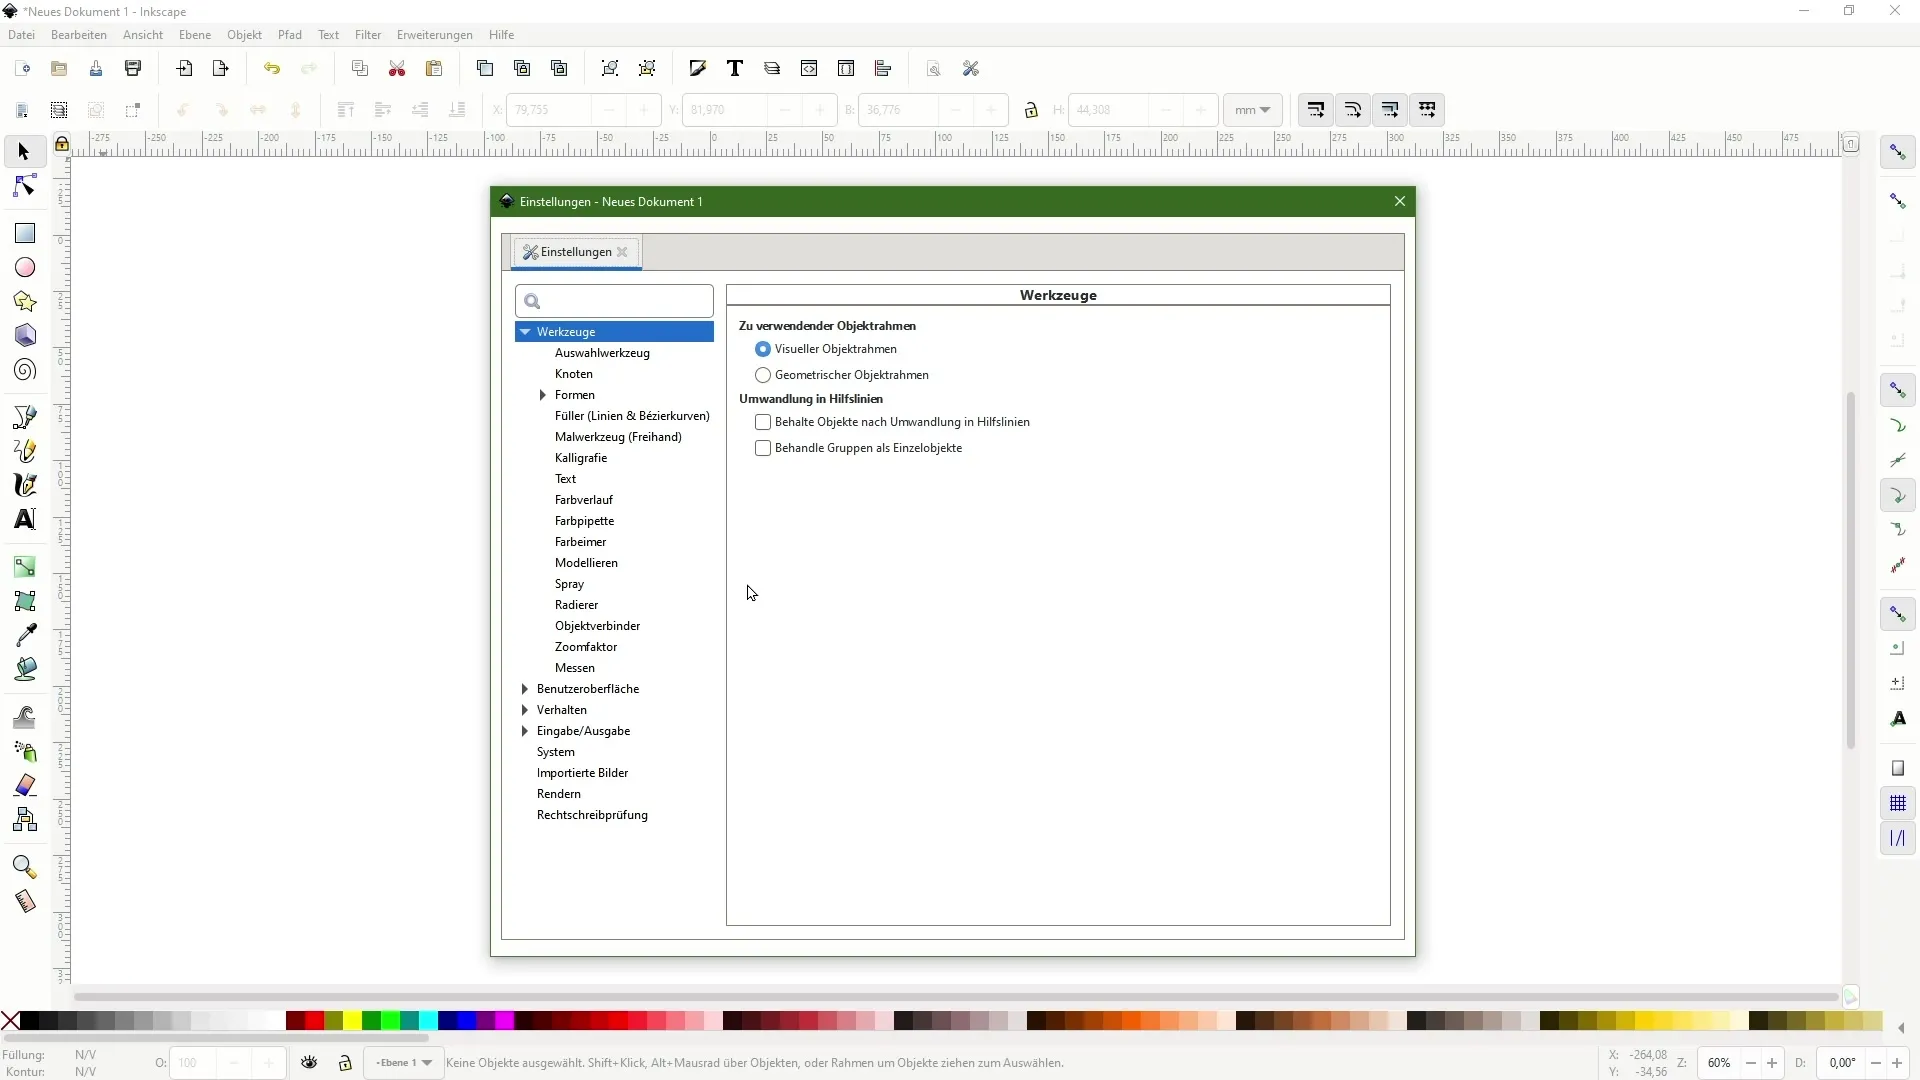Image resolution: width=1920 pixels, height=1080 pixels.
Task: Toggle the width-height ratio lock
Action: click(1031, 110)
